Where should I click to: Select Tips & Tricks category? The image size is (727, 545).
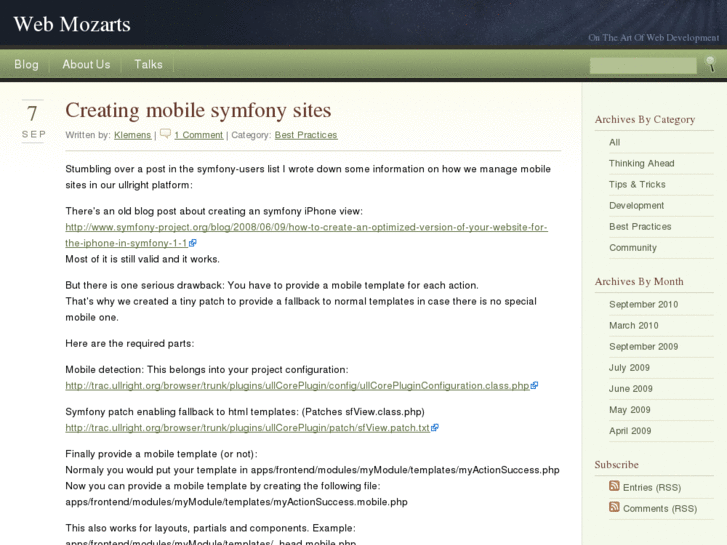tap(637, 185)
